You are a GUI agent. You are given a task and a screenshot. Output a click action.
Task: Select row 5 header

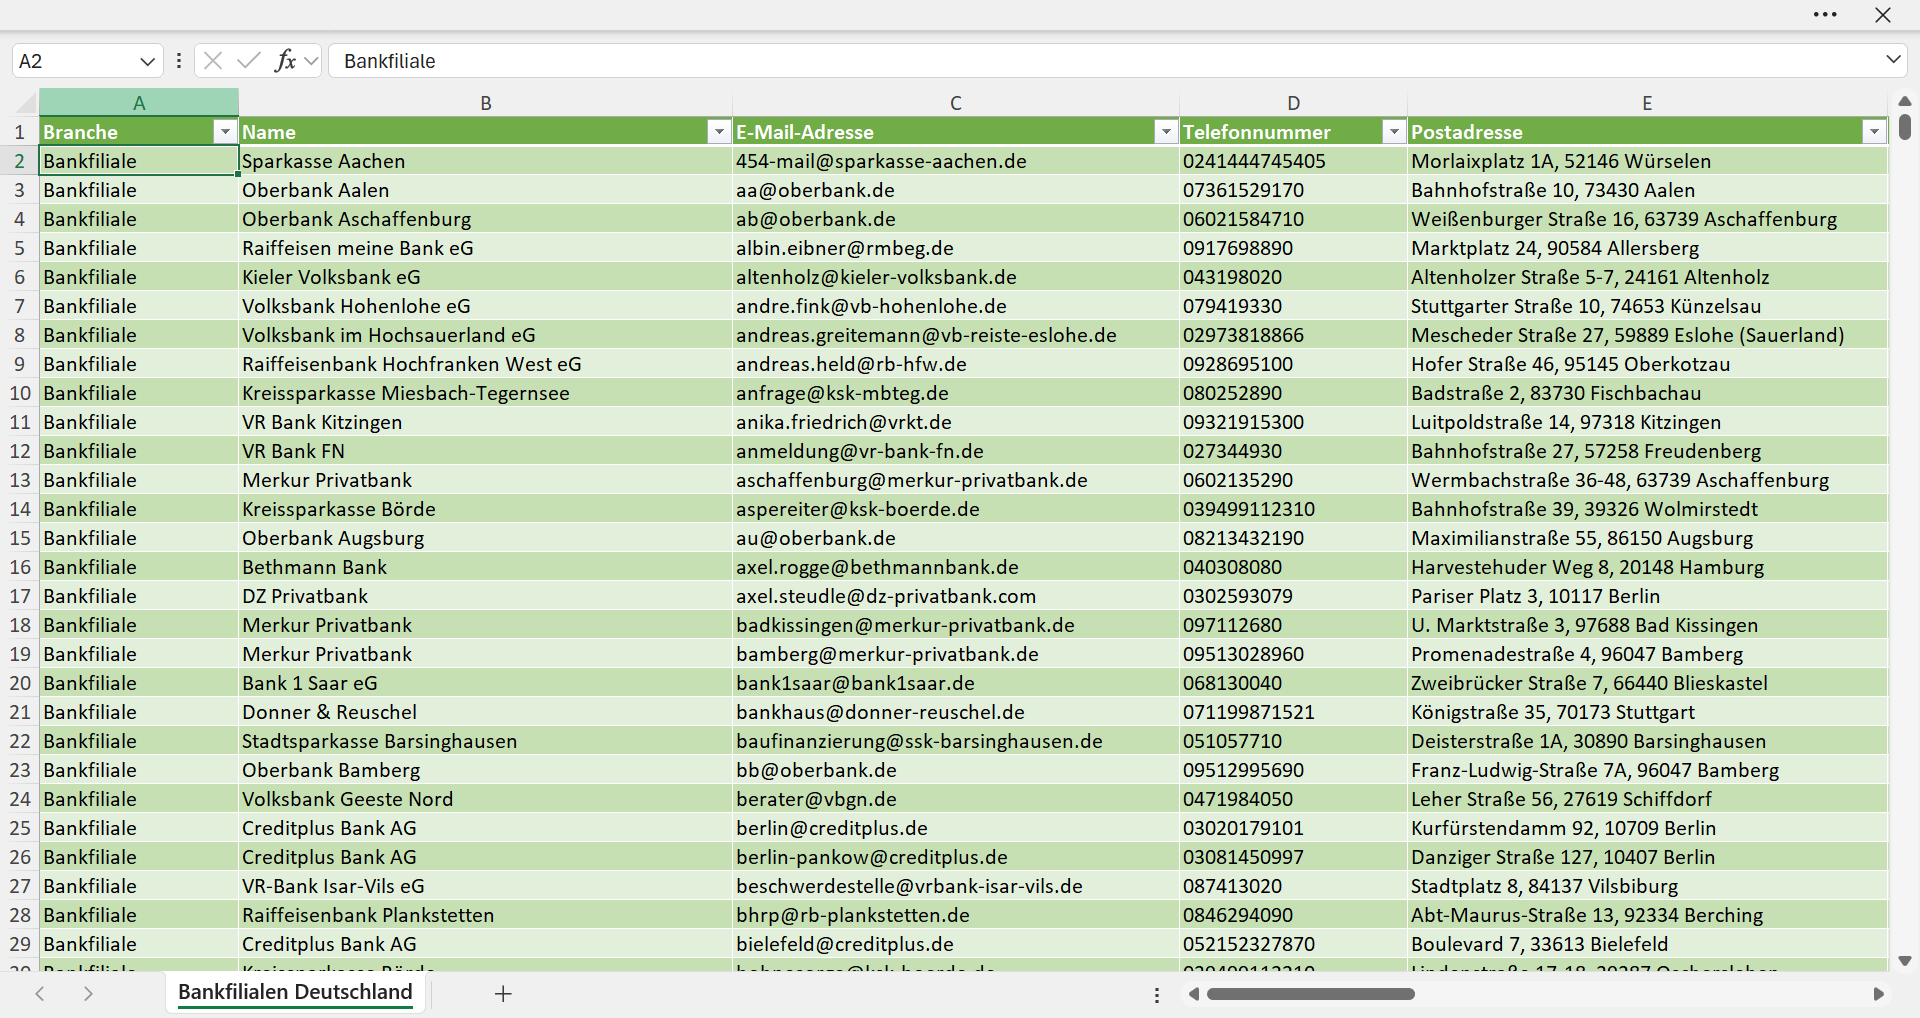click(19, 248)
